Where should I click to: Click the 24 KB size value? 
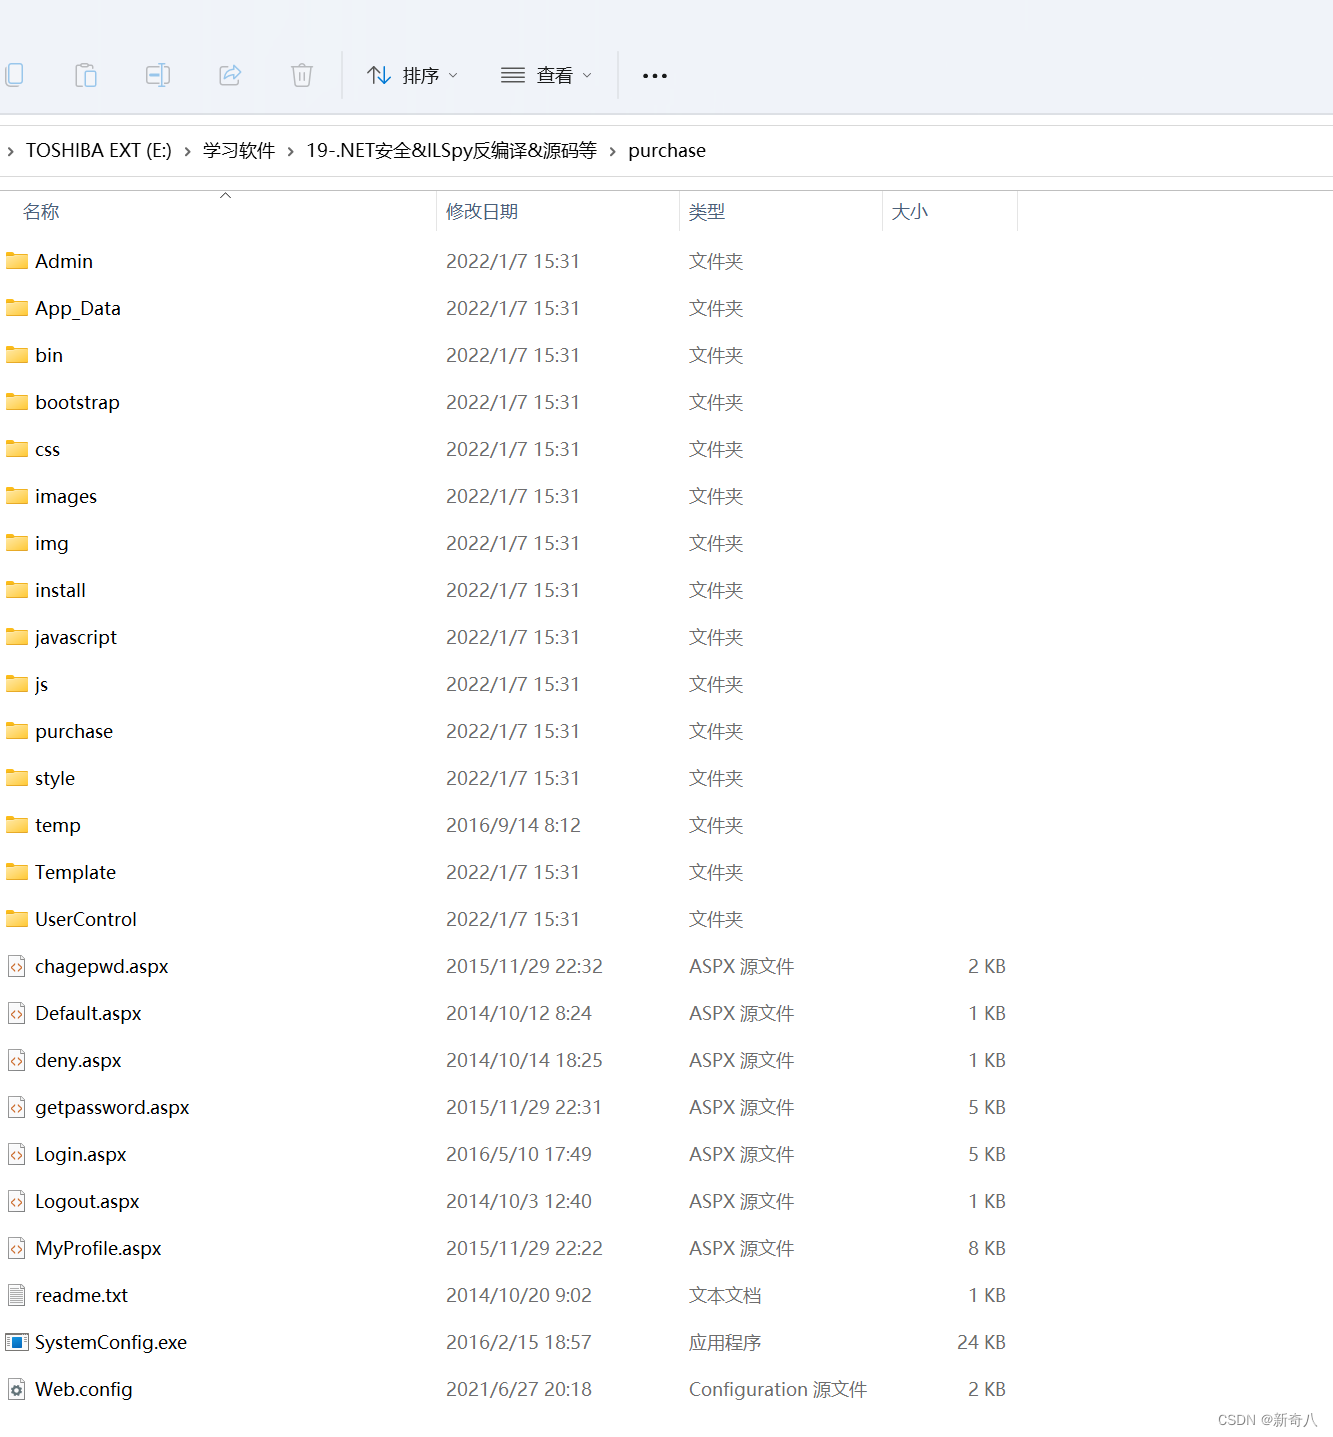point(981,1342)
